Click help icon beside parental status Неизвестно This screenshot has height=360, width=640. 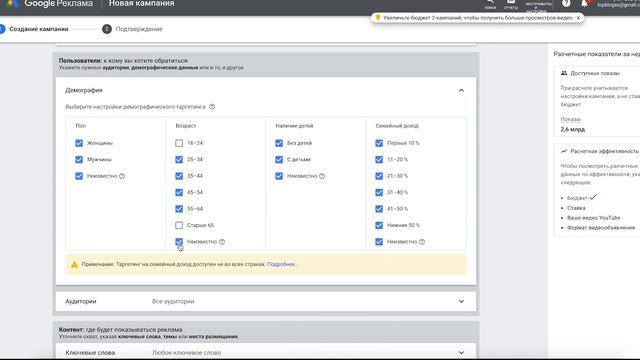click(x=322, y=176)
